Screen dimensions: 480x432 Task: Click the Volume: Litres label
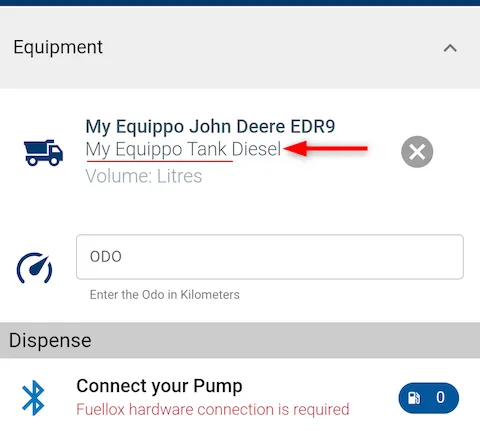(x=144, y=176)
